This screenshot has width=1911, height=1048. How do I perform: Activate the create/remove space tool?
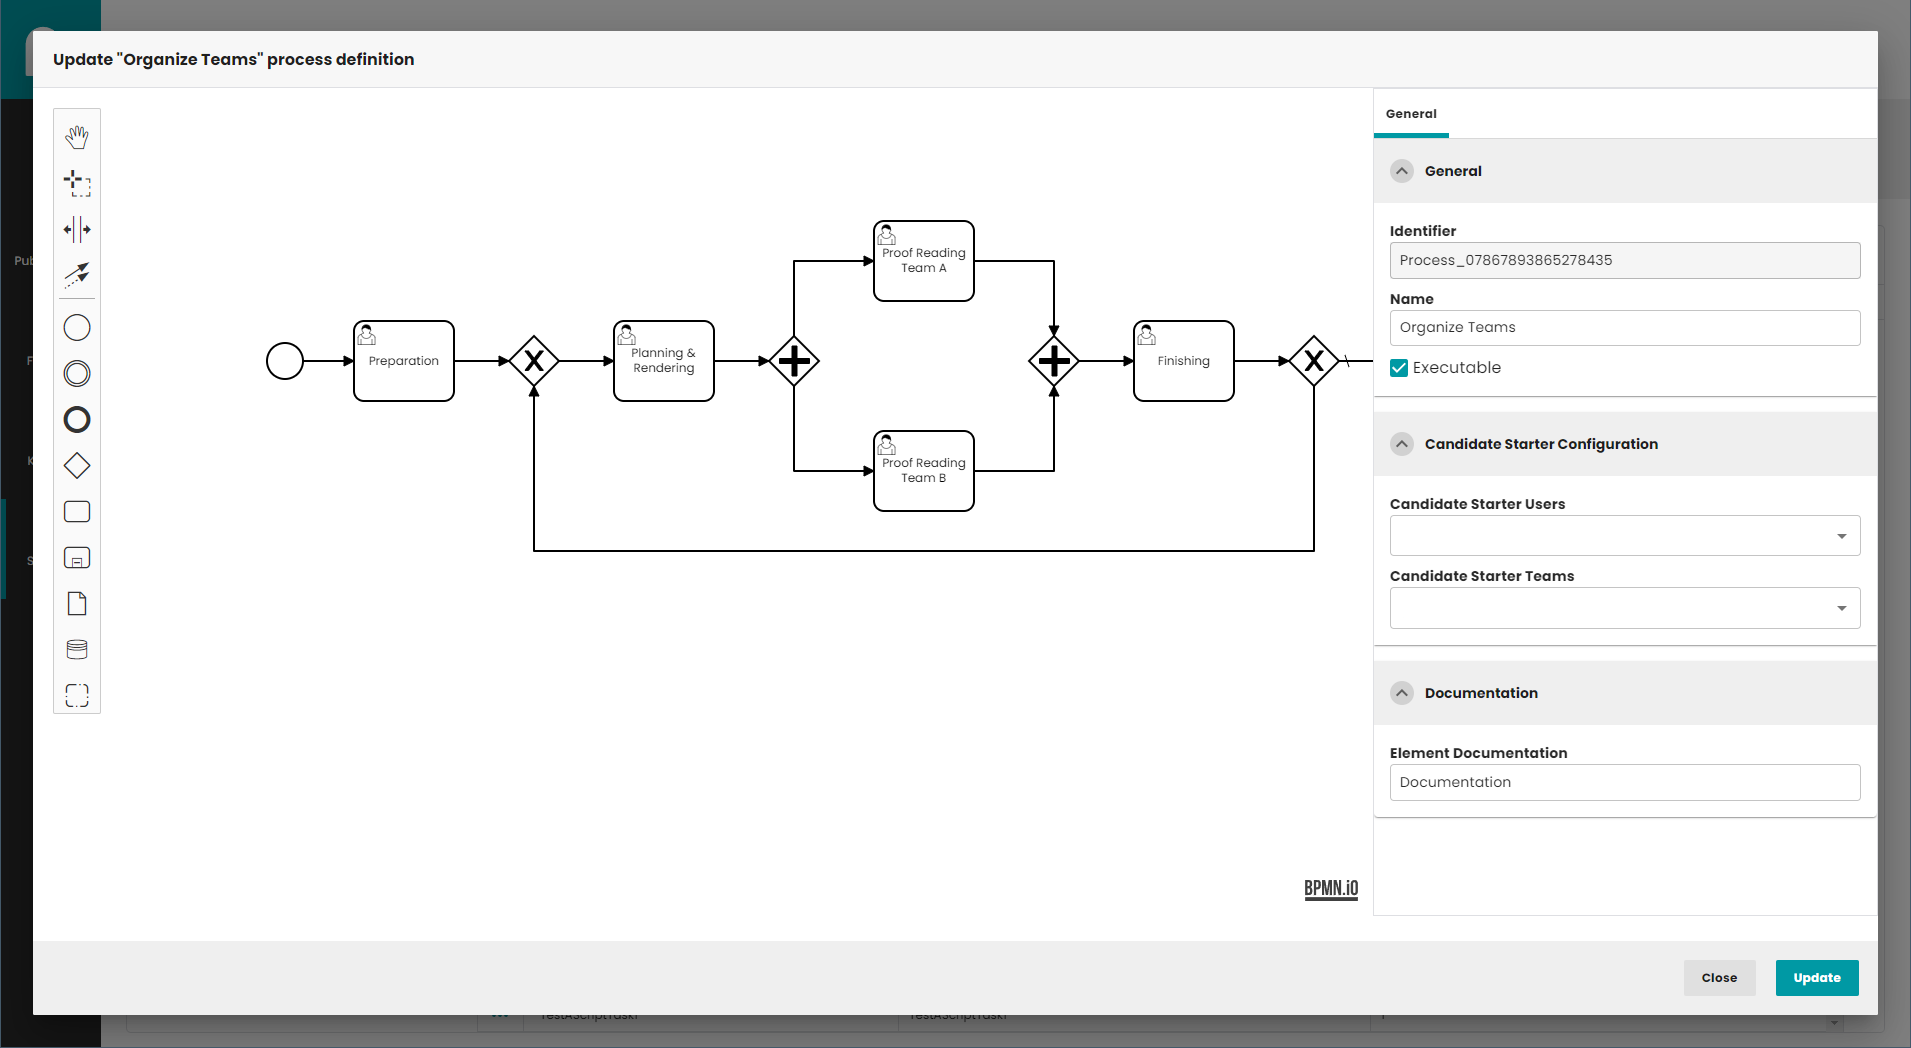click(77, 229)
